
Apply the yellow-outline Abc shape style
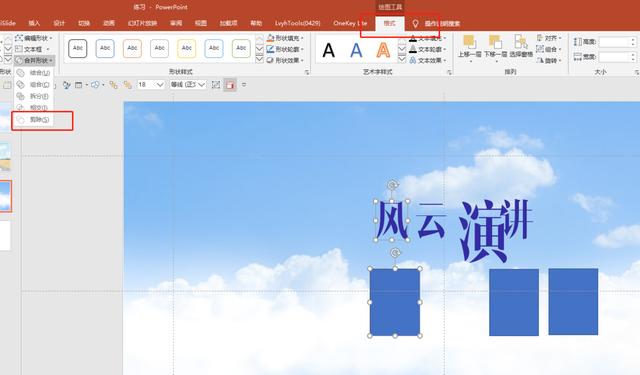(187, 49)
